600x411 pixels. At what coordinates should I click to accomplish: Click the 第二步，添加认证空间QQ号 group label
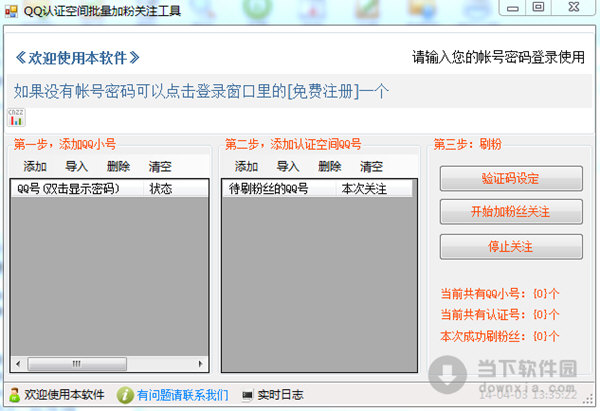tap(293, 144)
